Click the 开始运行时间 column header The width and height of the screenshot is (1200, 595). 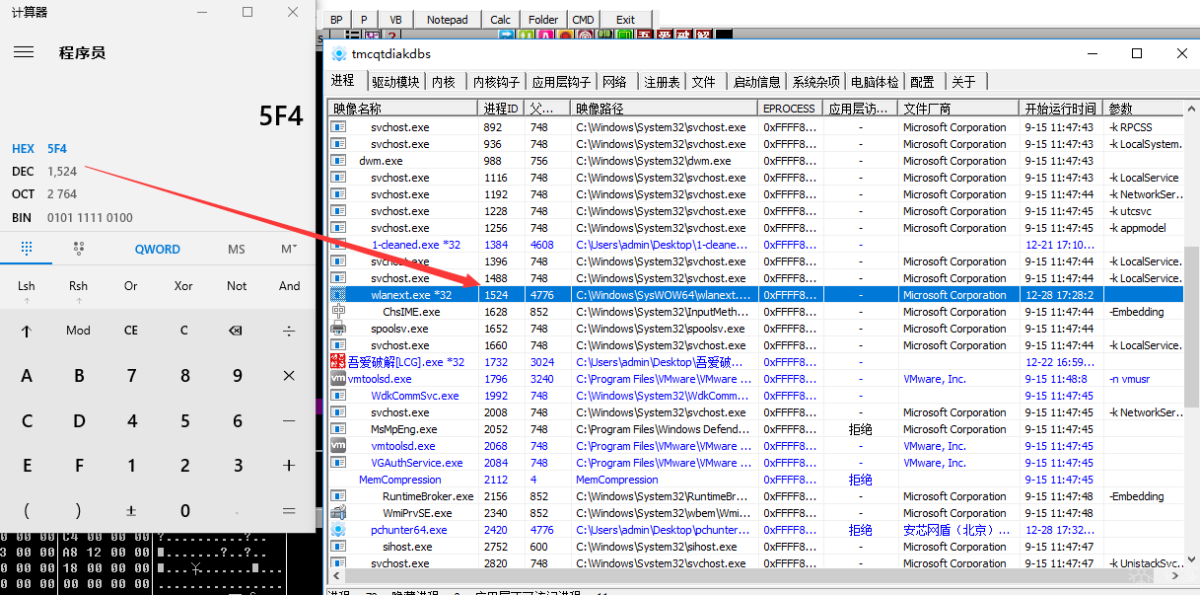coord(1061,108)
